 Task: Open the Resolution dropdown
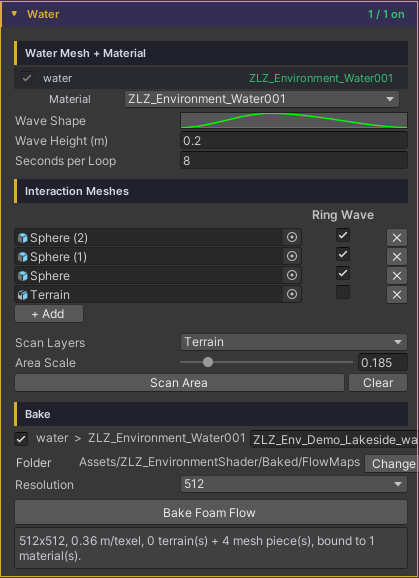point(294,484)
